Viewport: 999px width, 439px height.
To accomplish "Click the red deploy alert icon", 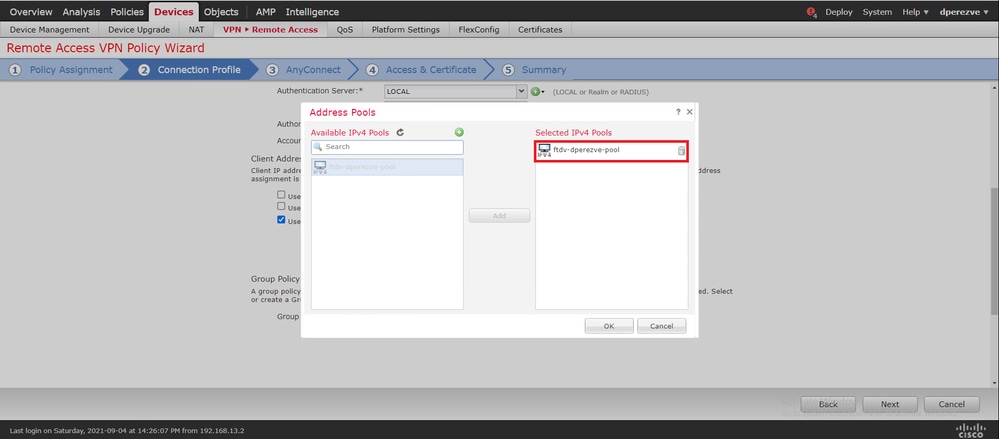I will click(811, 12).
